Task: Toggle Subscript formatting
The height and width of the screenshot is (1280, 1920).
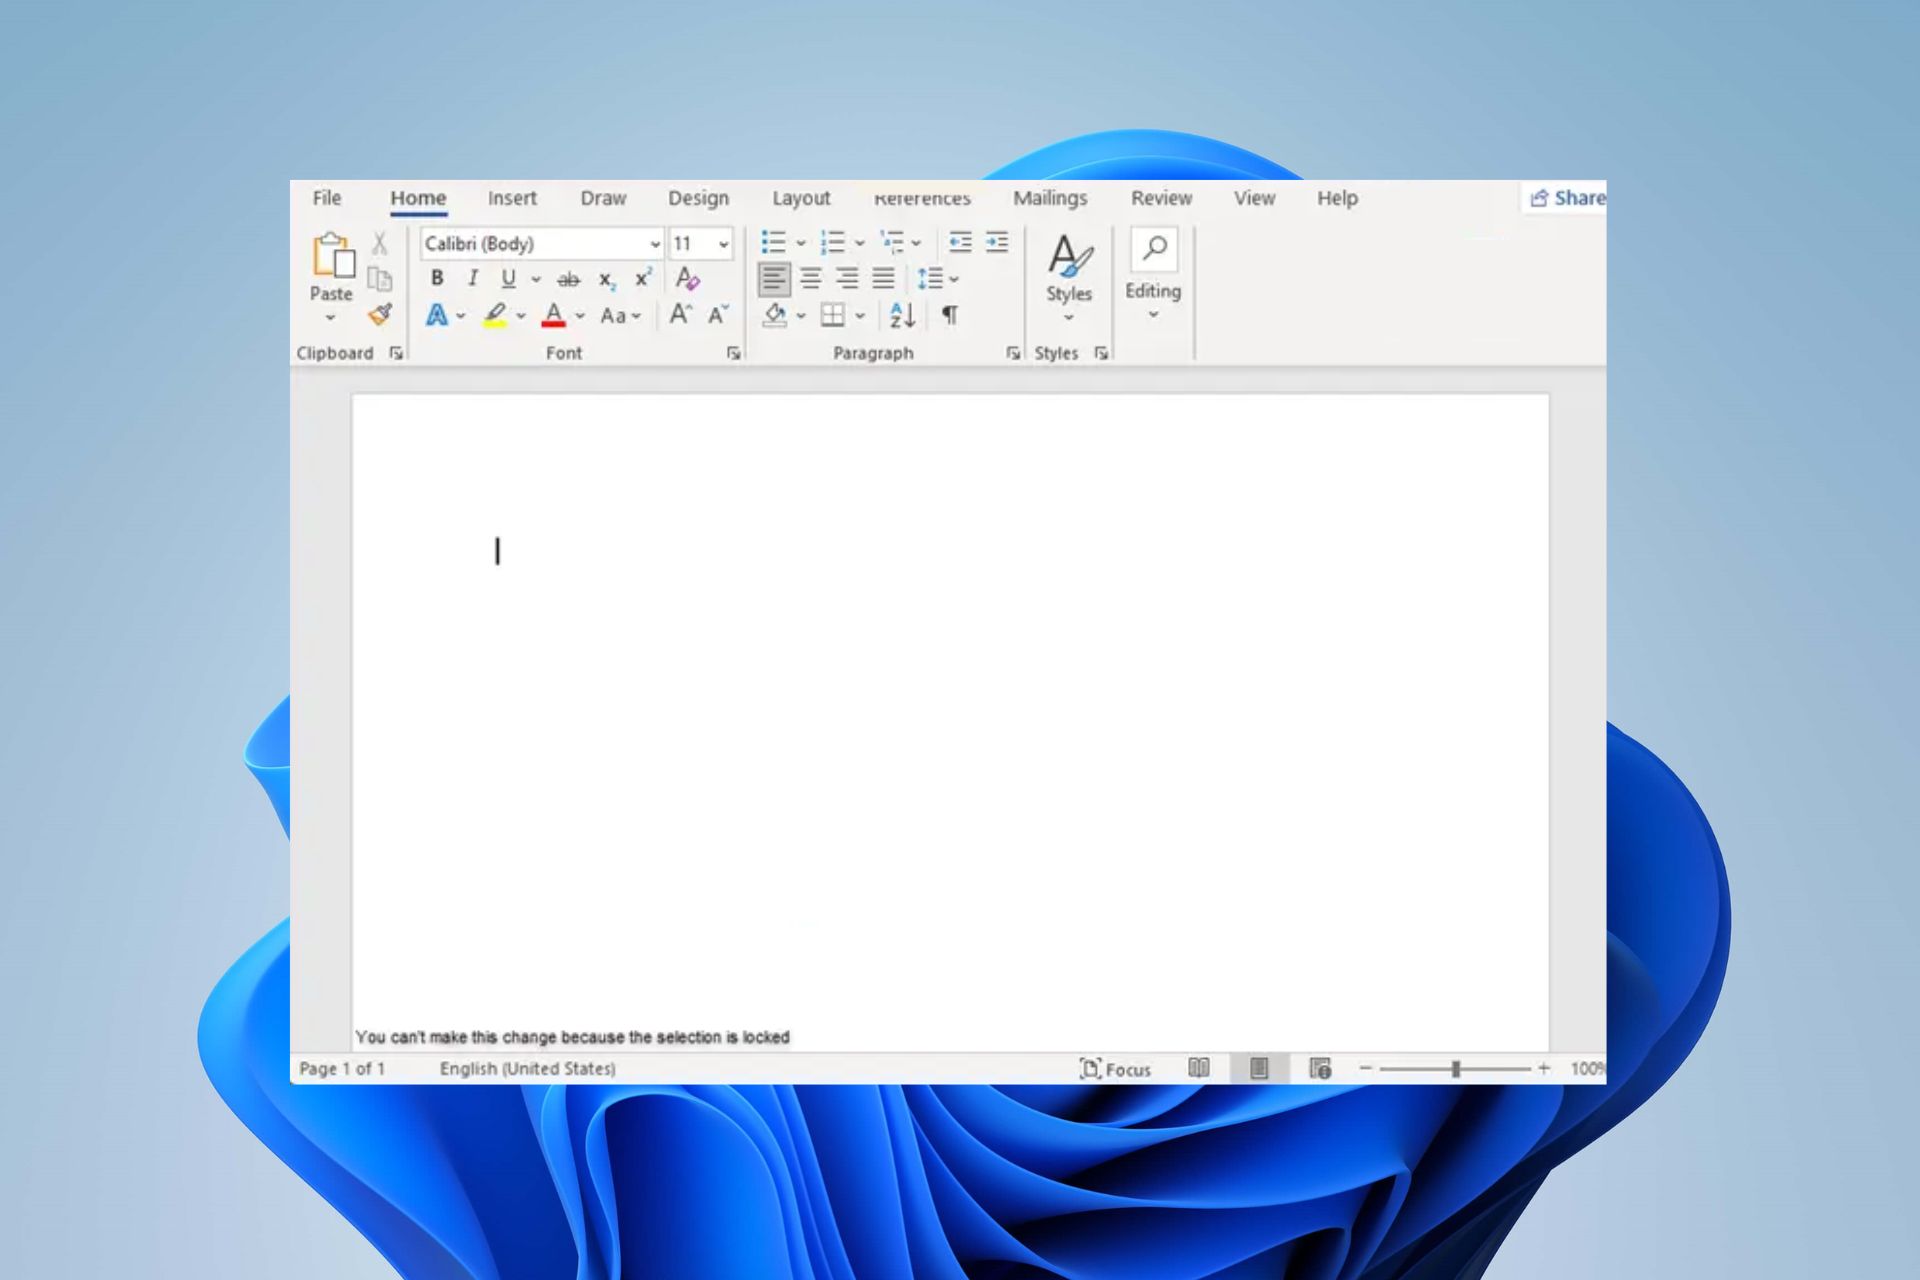Action: point(607,280)
